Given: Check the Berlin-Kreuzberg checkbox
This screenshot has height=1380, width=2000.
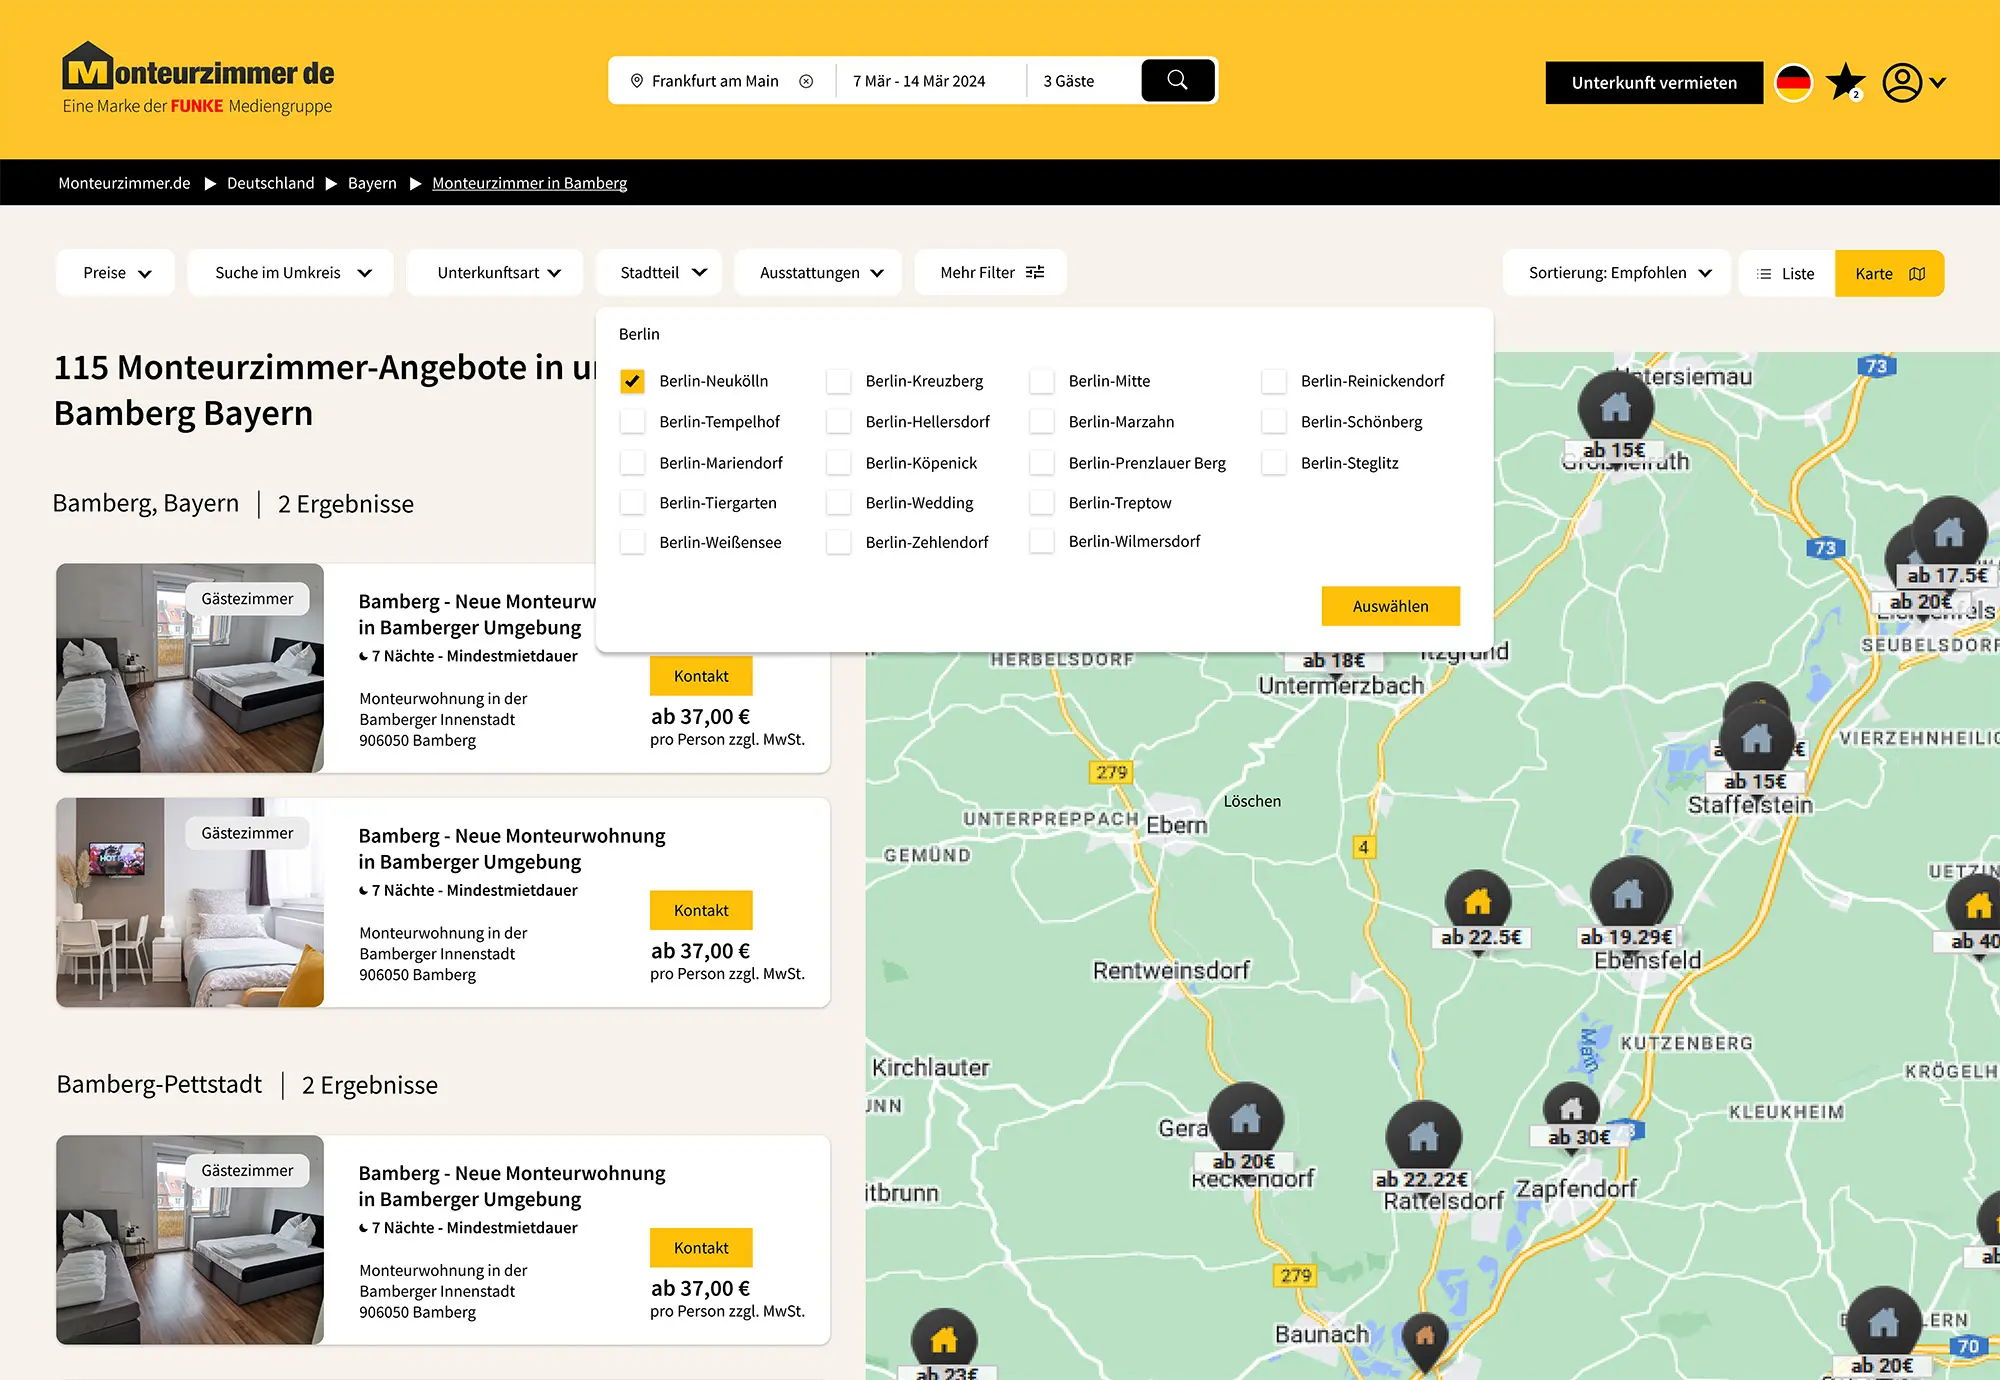Looking at the screenshot, I should coord(839,381).
